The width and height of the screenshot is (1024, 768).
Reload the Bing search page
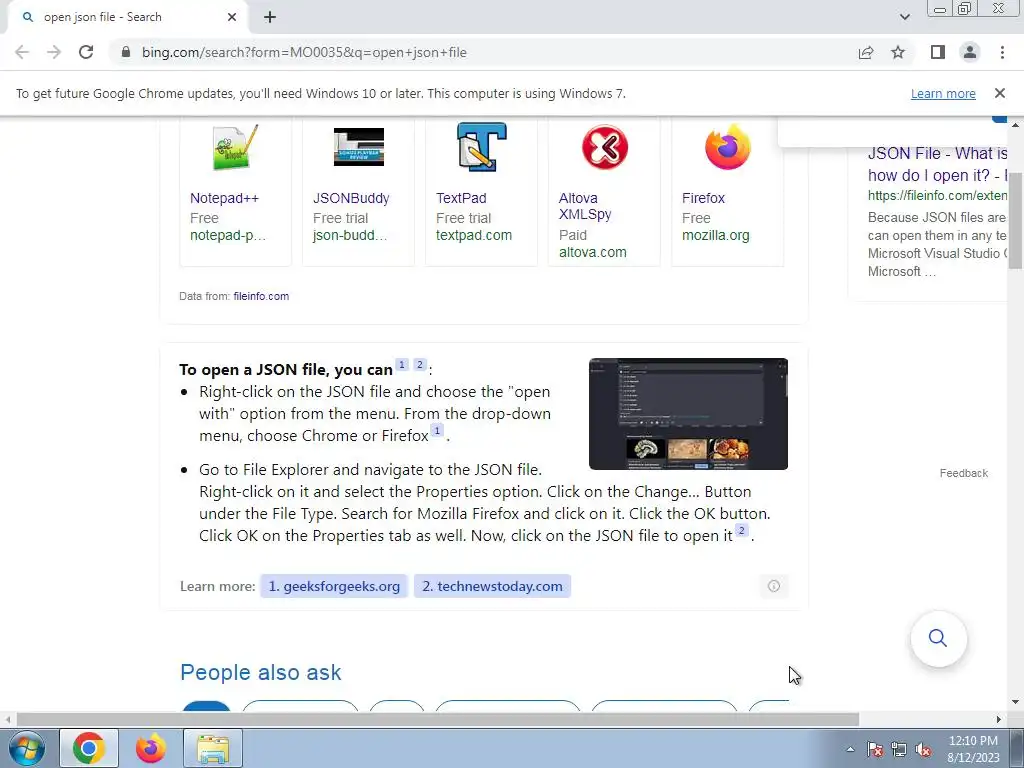click(x=86, y=52)
